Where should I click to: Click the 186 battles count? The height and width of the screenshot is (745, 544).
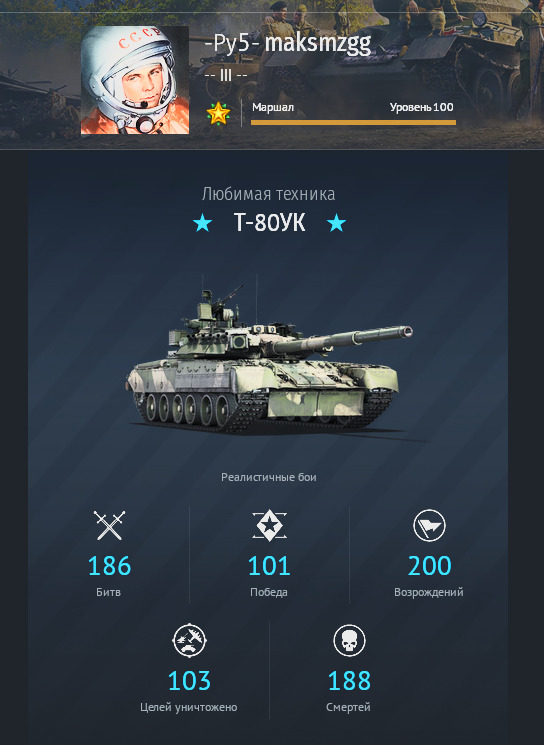click(109, 566)
